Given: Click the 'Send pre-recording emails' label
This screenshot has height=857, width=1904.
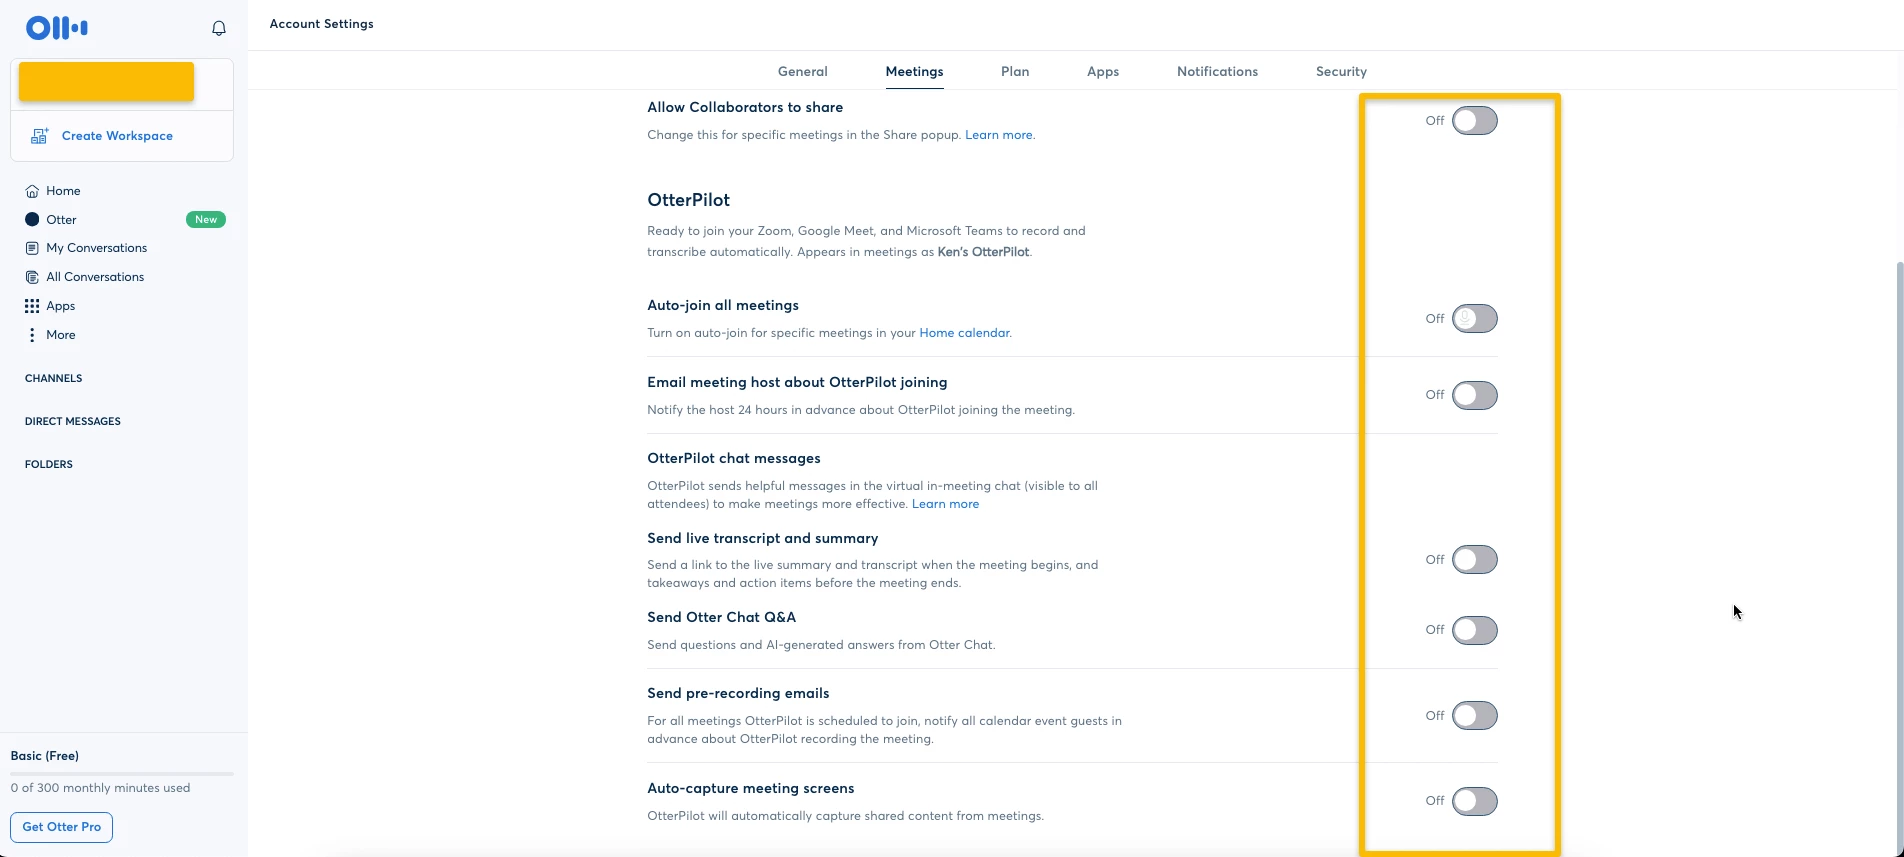Looking at the screenshot, I should click(738, 694).
